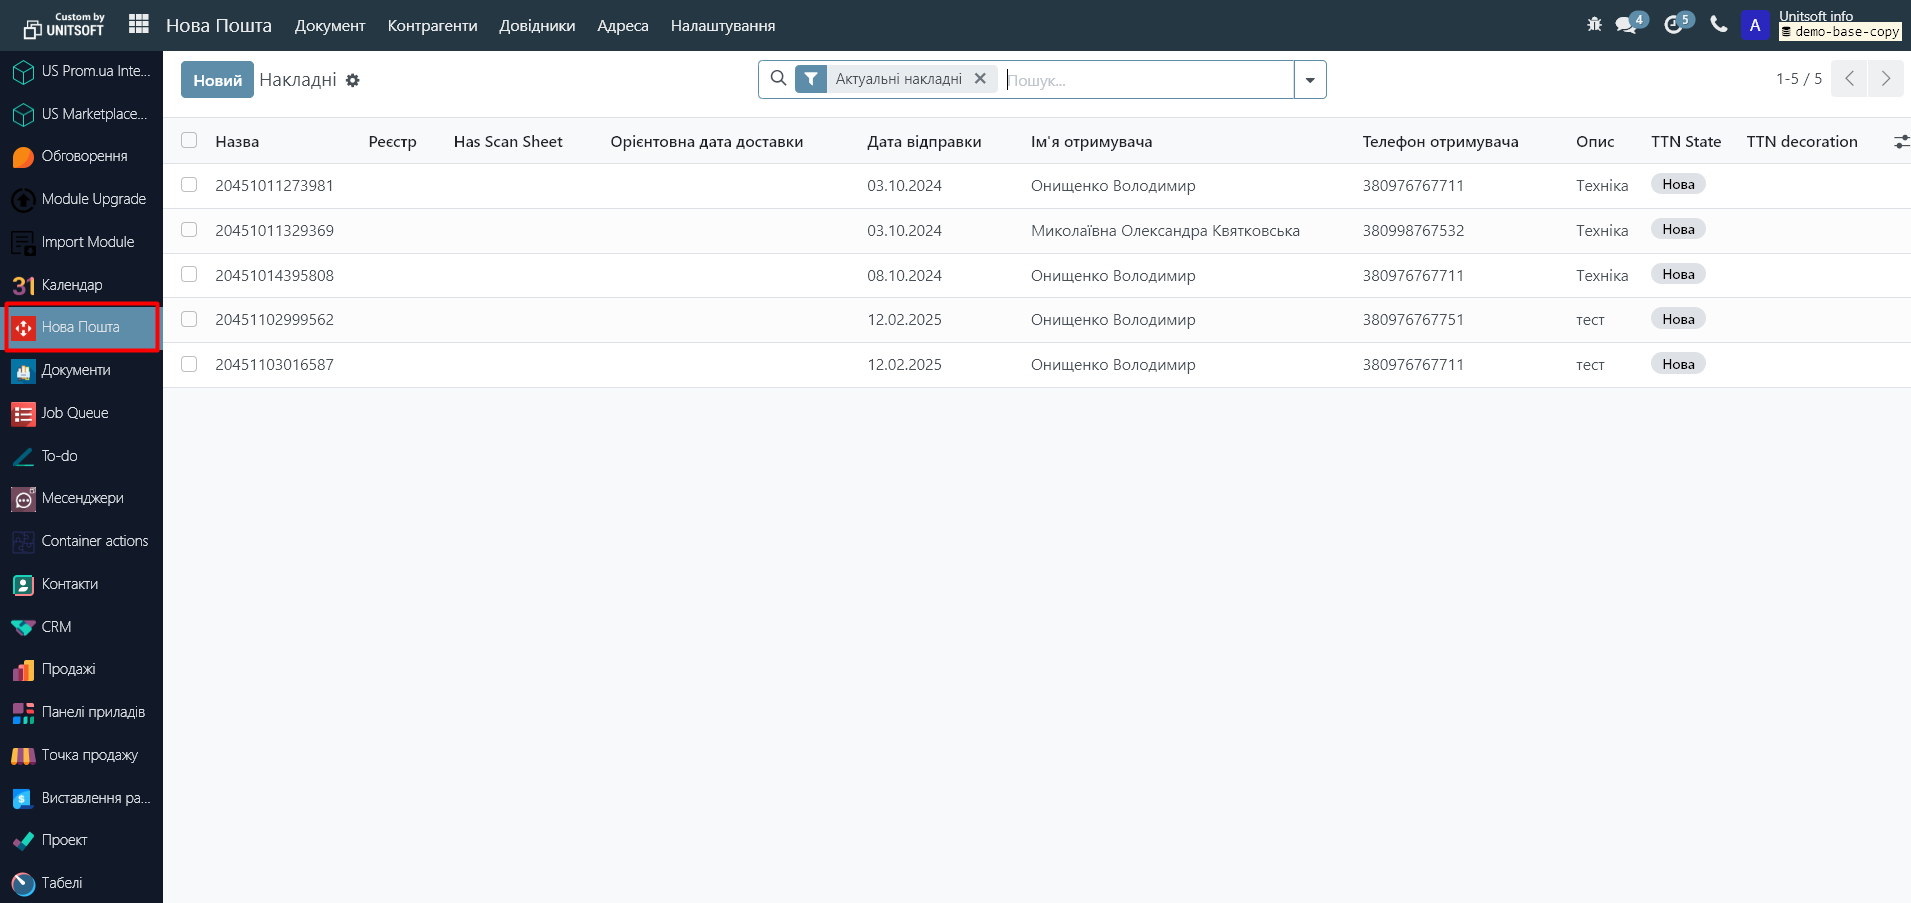This screenshot has height=903, width=1911.
Task: Select checkbox for waybill 20451103016587
Action: 189,364
